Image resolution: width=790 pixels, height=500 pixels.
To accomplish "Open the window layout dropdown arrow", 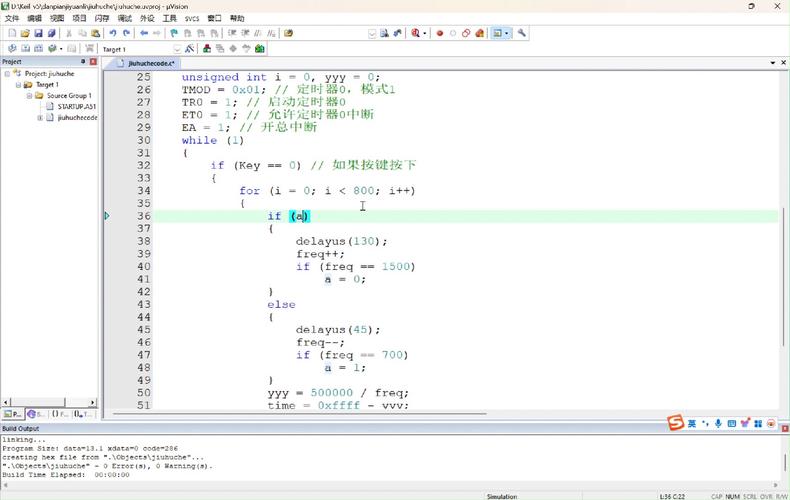I will coord(506,33).
